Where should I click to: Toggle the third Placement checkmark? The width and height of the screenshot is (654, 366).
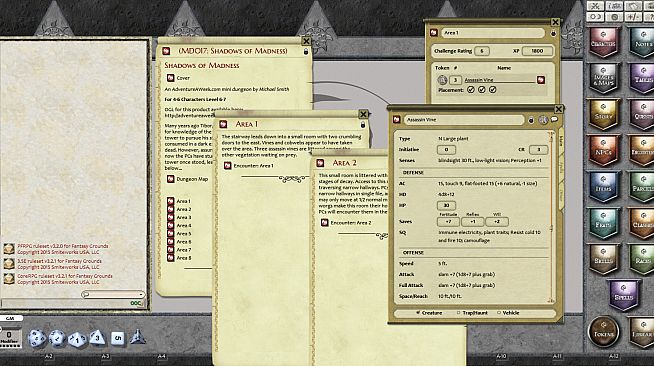click(493, 90)
